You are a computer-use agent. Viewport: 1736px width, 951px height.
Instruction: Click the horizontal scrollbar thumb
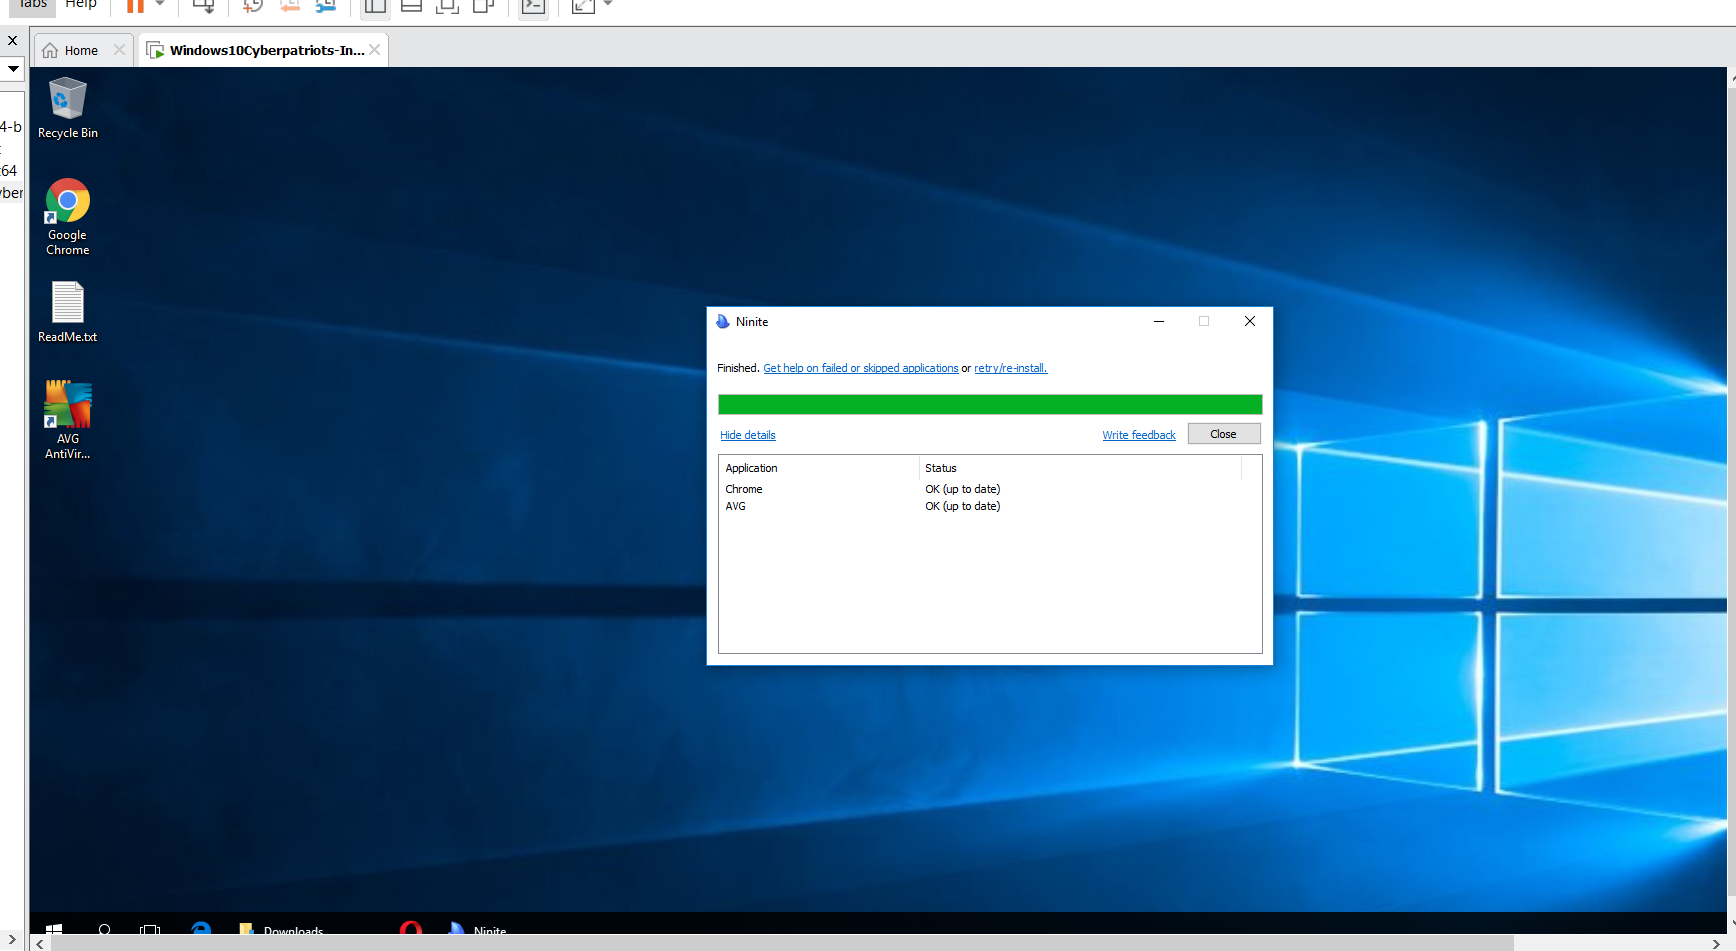tap(782, 943)
